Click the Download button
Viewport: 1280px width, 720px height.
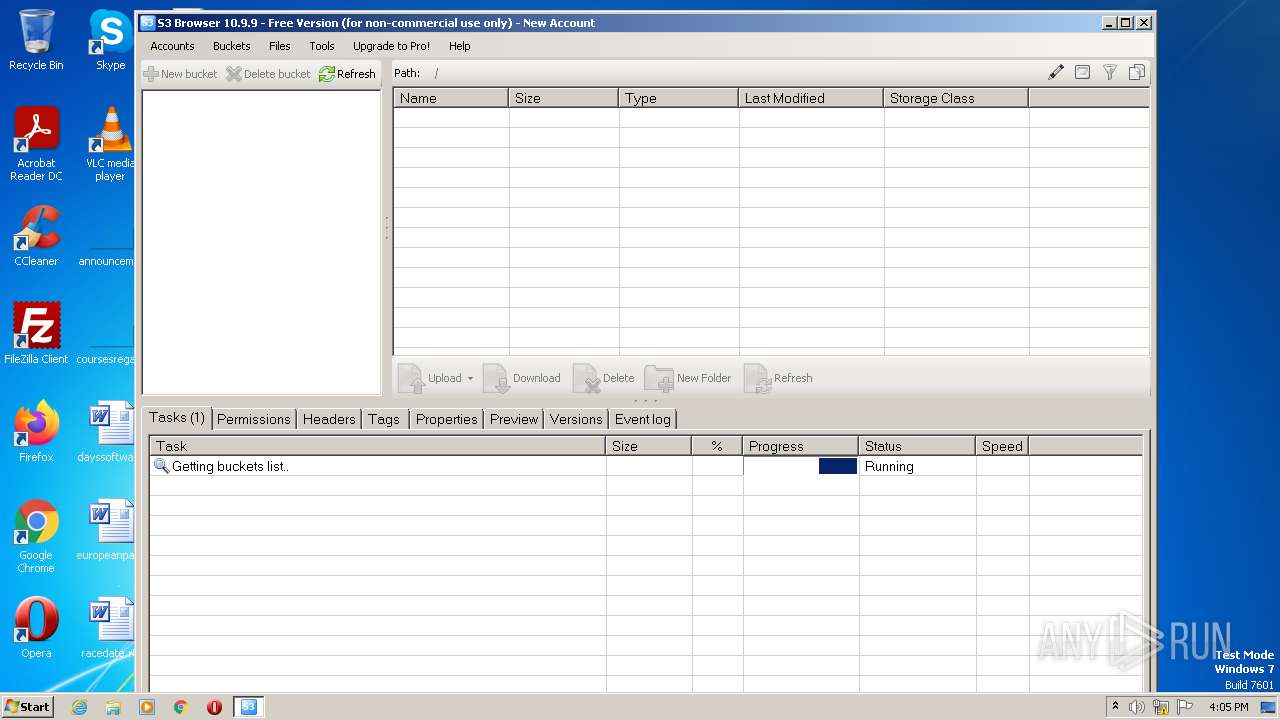(522, 378)
